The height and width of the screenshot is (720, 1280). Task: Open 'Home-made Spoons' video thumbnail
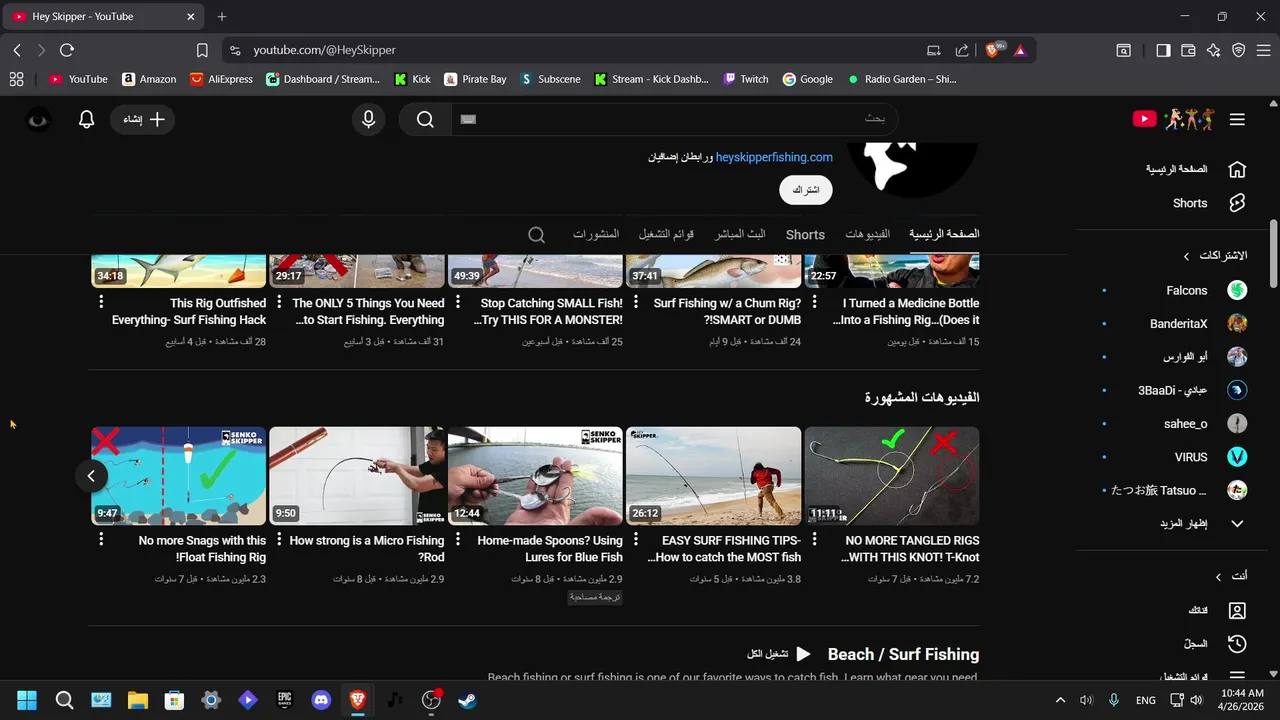(535, 476)
